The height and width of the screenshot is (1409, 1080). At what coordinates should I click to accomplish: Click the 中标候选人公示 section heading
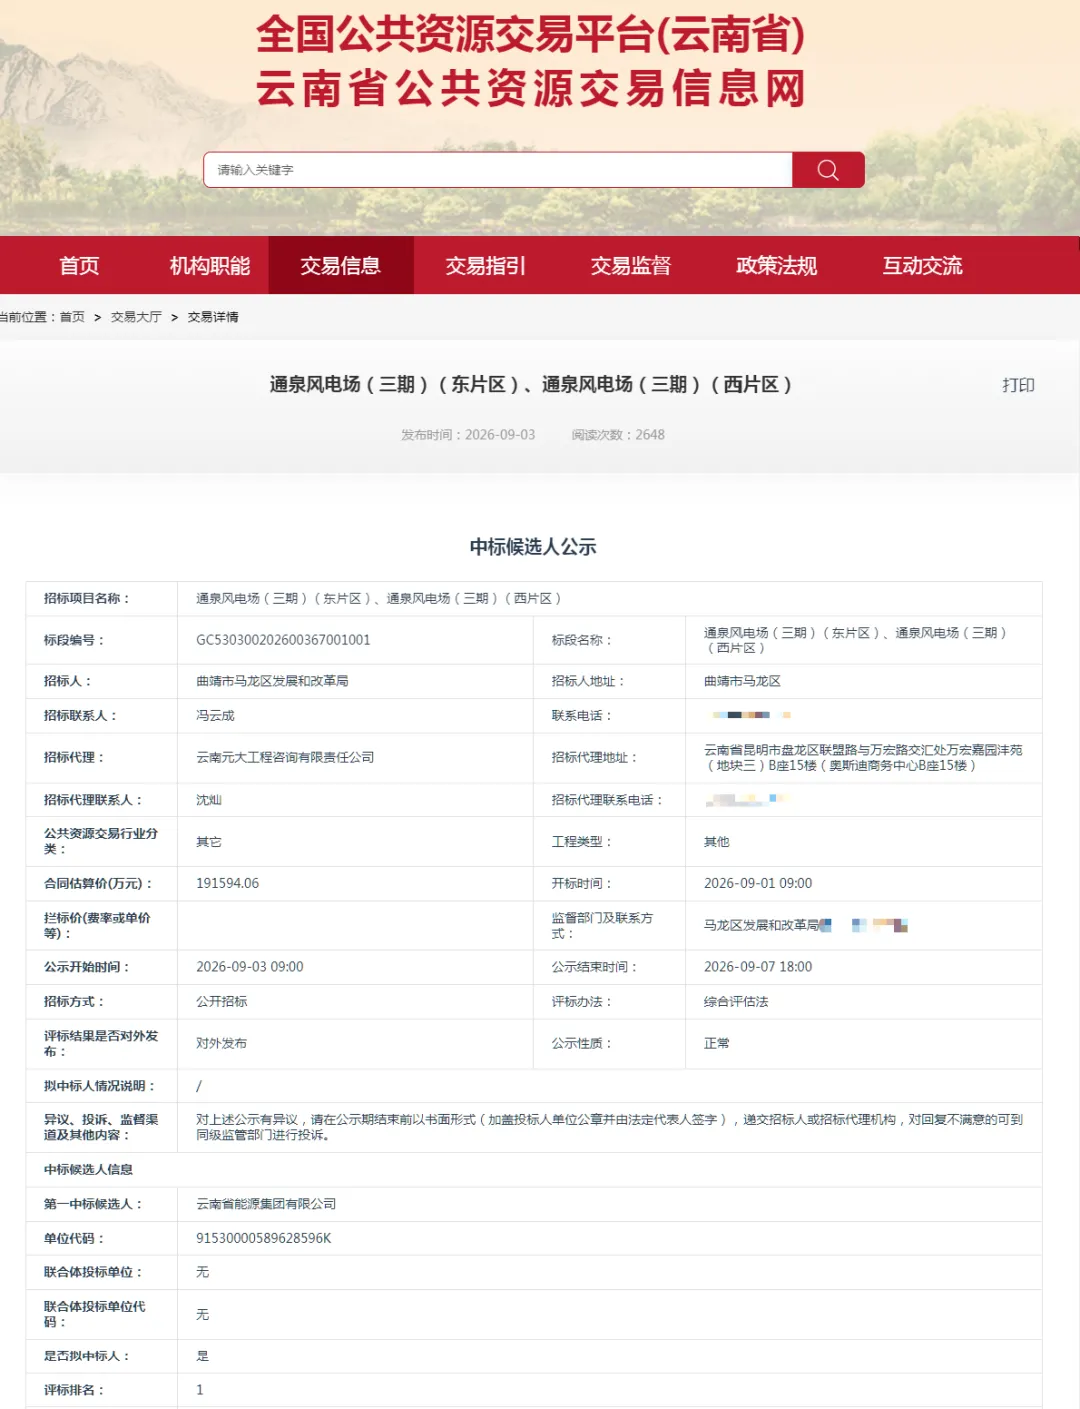click(x=533, y=547)
